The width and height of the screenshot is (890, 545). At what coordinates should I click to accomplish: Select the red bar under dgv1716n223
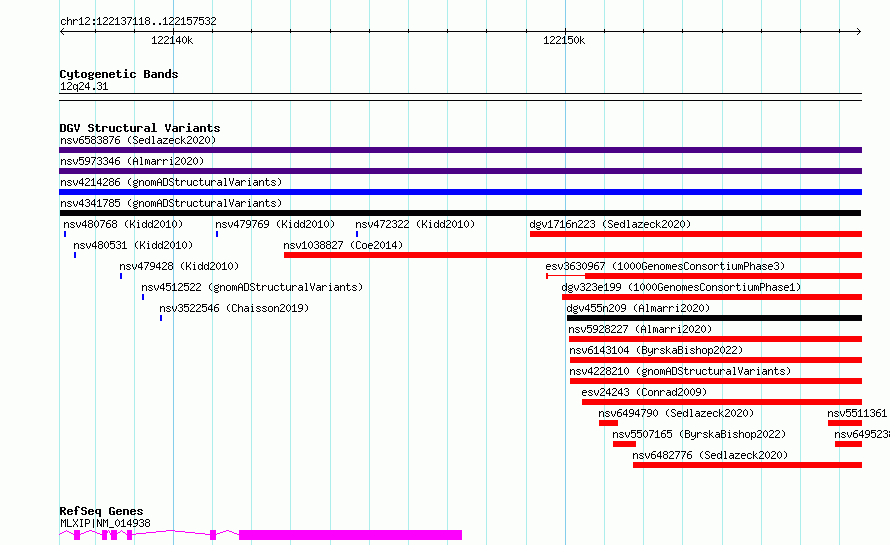tap(696, 234)
